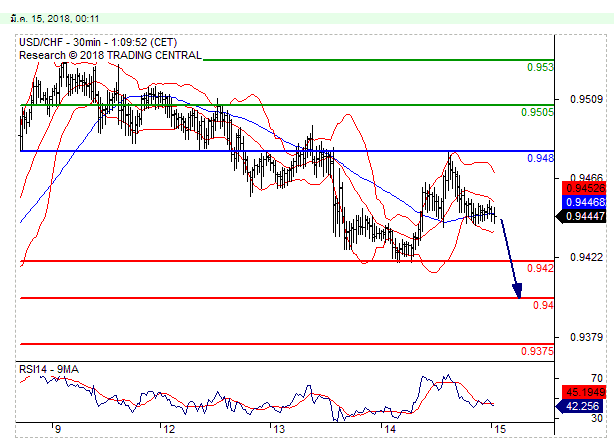614x444 pixels.
Task: Click the red 0.94526 price tag
Action: click(584, 188)
